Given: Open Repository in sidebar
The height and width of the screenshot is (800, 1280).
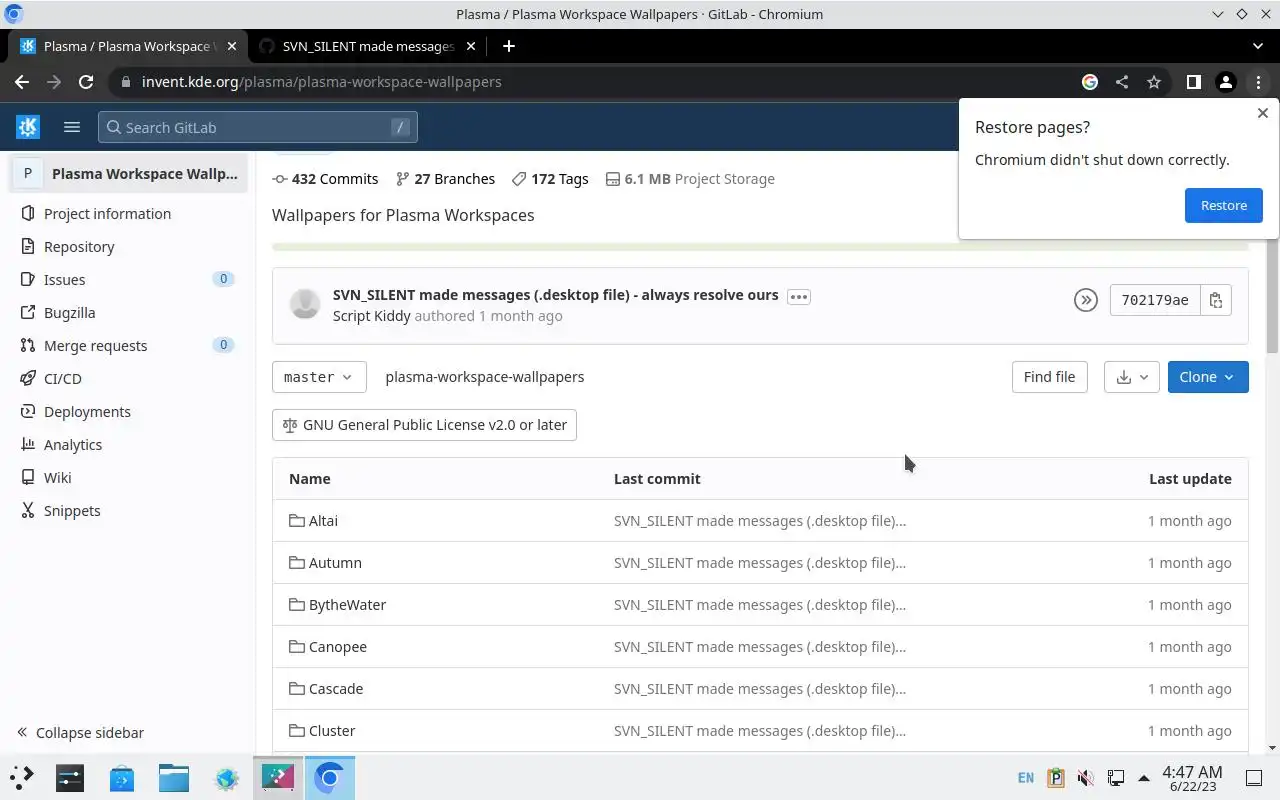Looking at the screenshot, I should [127, 246].
